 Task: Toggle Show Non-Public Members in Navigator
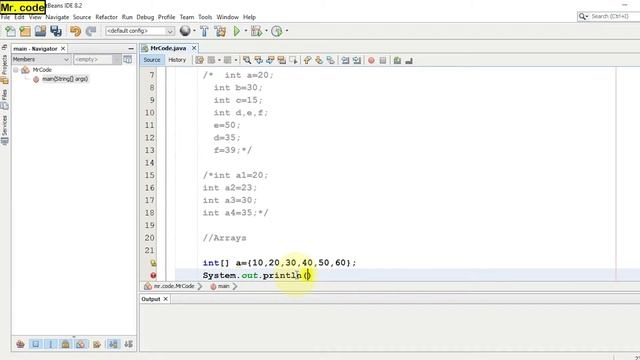pyautogui.click(x=65, y=344)
